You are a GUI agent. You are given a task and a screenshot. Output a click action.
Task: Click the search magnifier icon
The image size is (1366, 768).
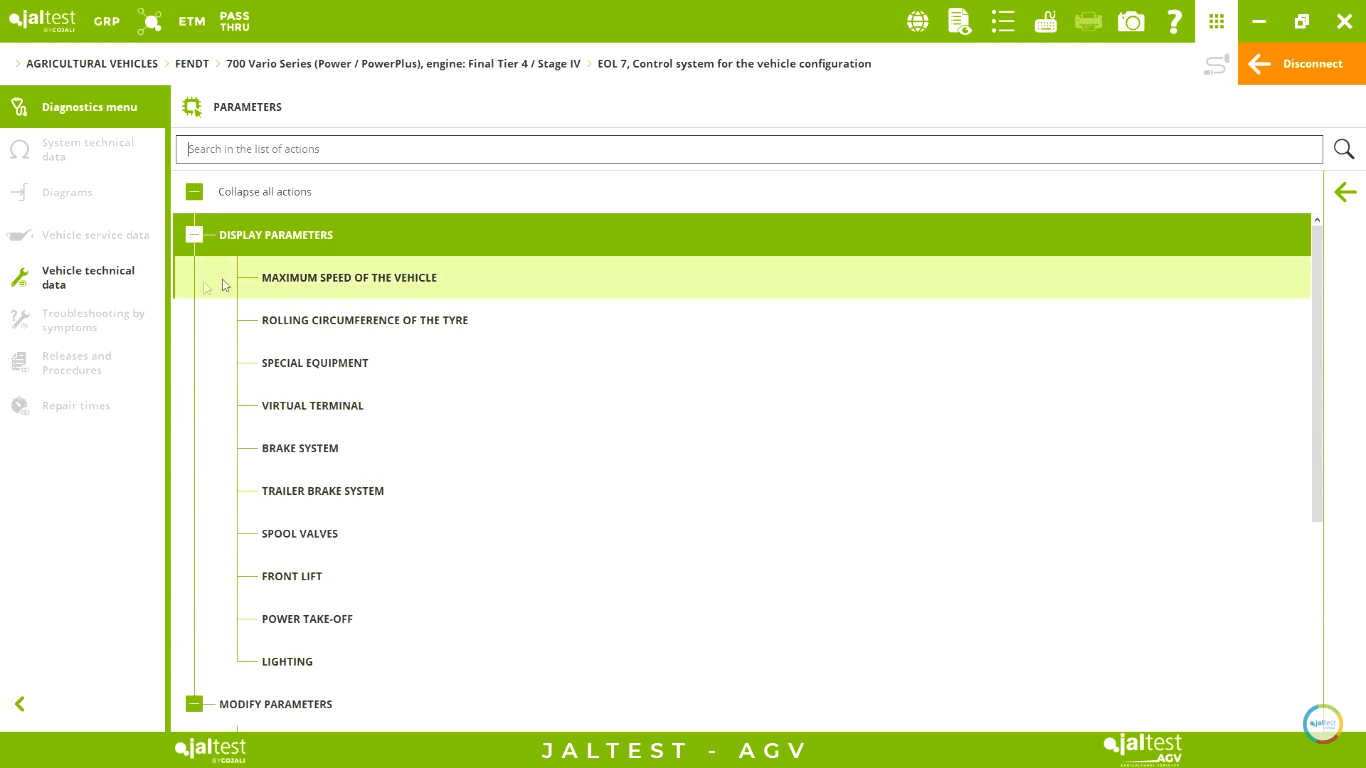(x=1344, y=149)
